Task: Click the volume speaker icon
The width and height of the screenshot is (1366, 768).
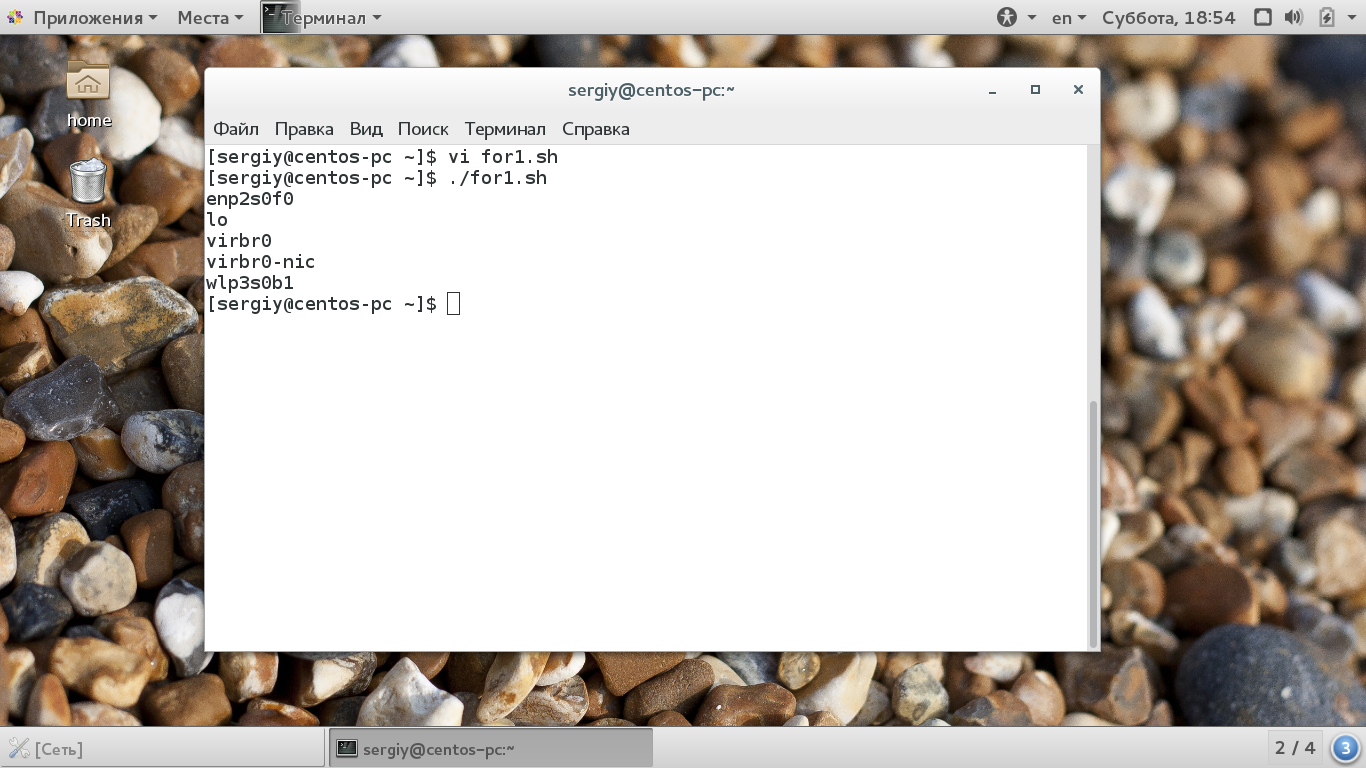Action: [1294, 17]
